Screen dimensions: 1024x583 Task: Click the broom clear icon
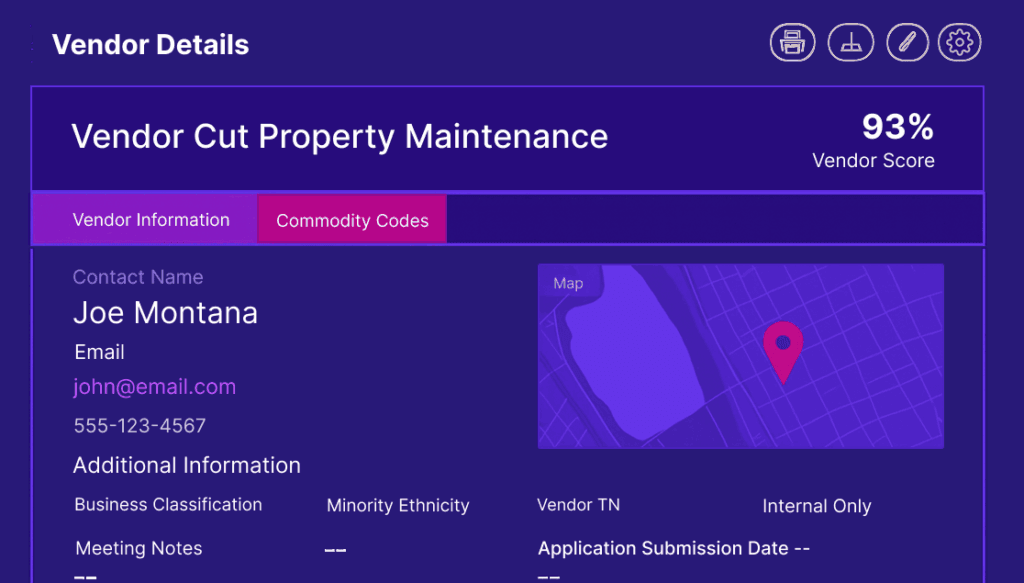pos(850,43)
